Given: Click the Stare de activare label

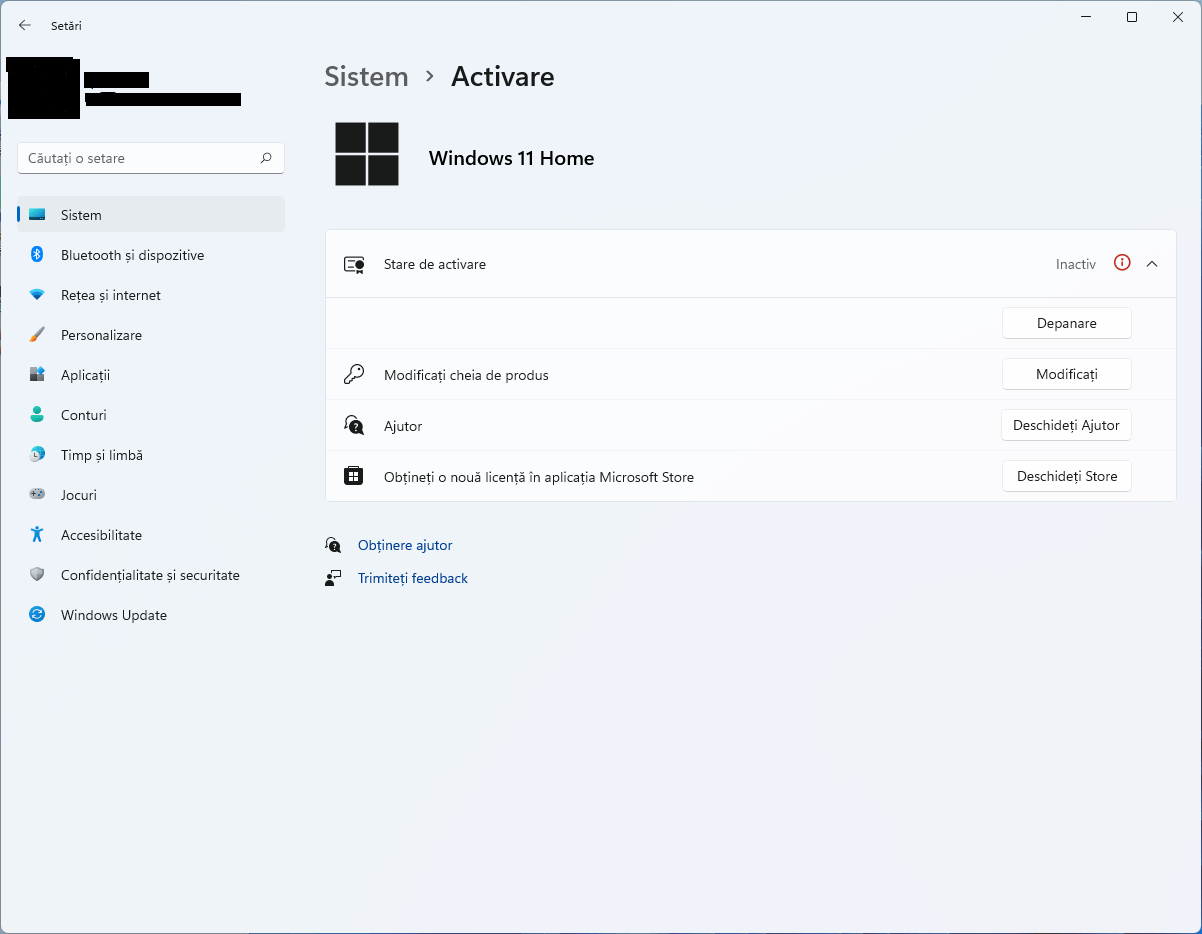Looking at the screenshot, I should [x=435, y=264].
